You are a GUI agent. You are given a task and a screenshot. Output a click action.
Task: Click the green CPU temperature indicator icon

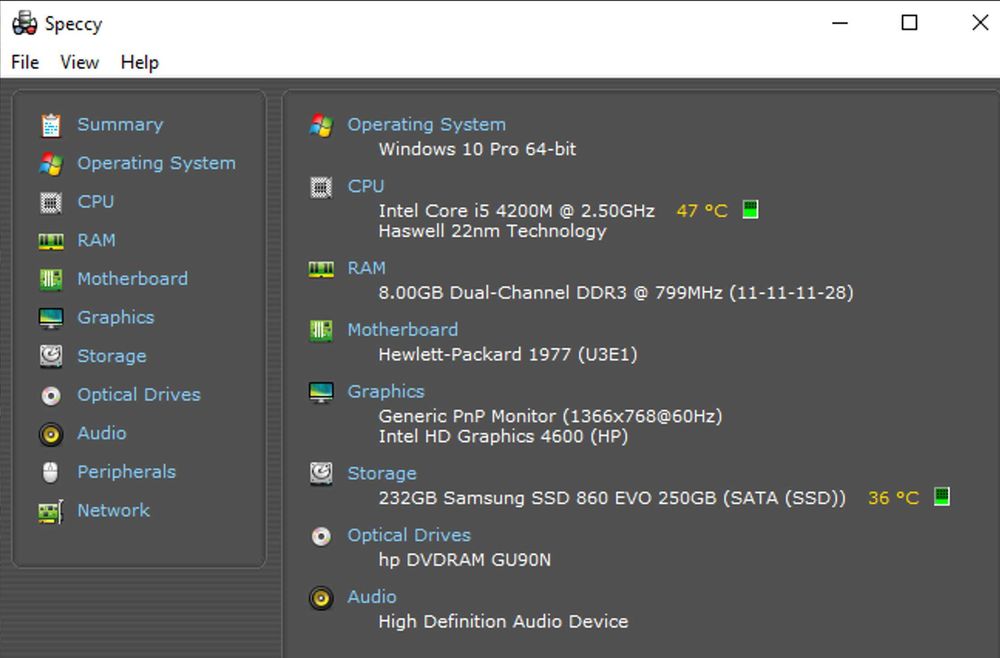pos(751,209)
